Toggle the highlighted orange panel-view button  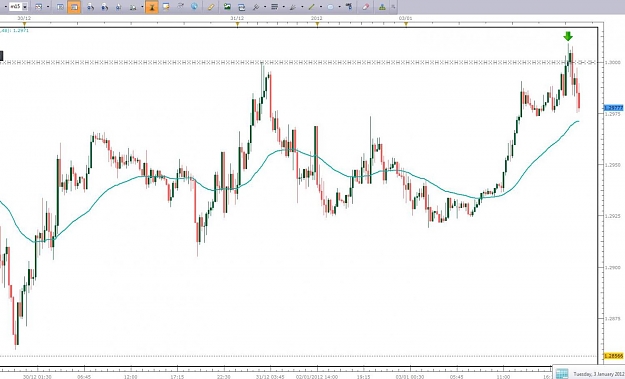pyautogui.click(x=74, y=7)
